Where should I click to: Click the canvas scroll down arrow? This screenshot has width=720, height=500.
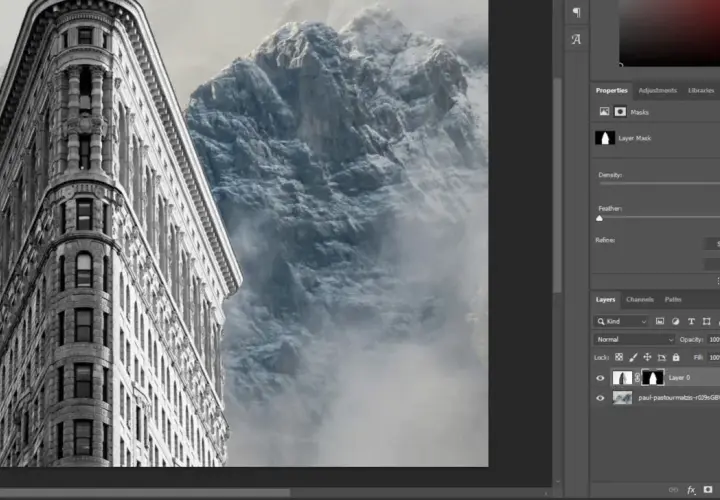(557, 482)
